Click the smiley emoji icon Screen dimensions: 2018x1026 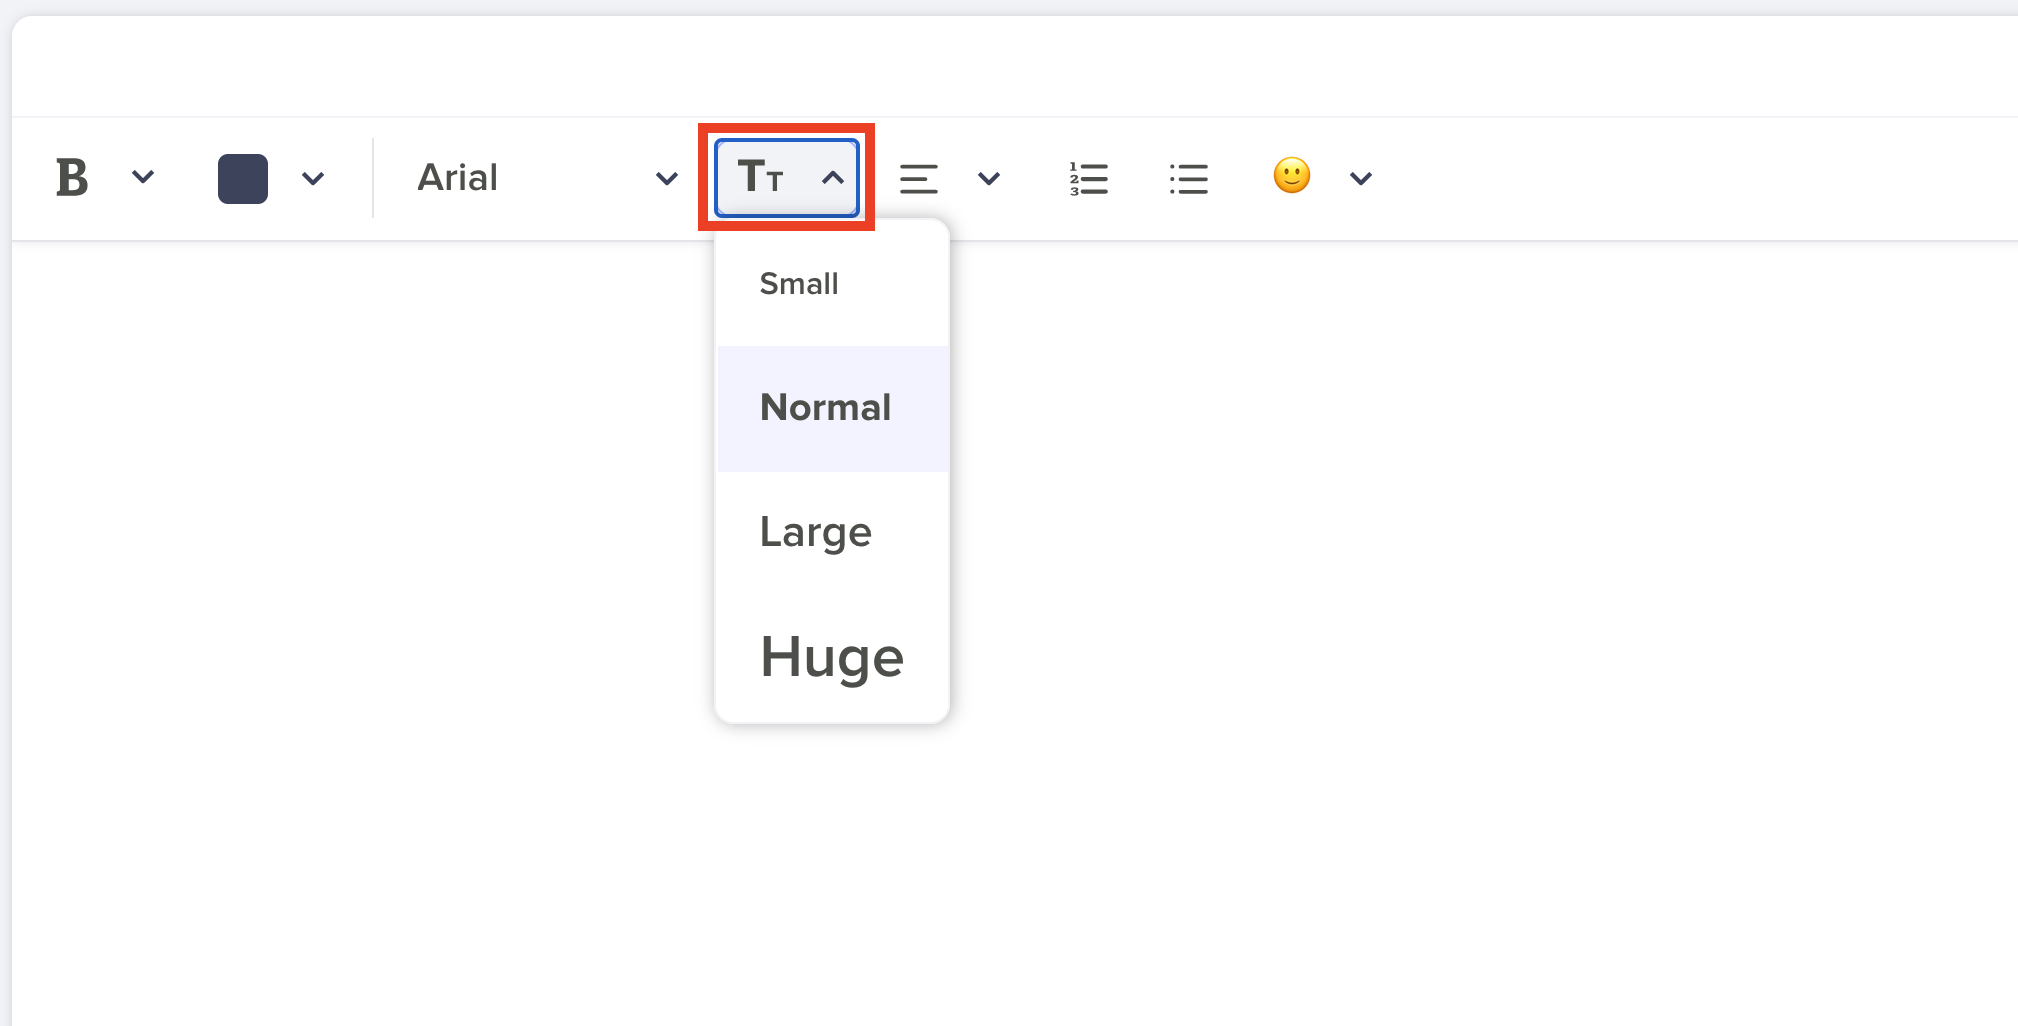click(x=1291, y=176)
